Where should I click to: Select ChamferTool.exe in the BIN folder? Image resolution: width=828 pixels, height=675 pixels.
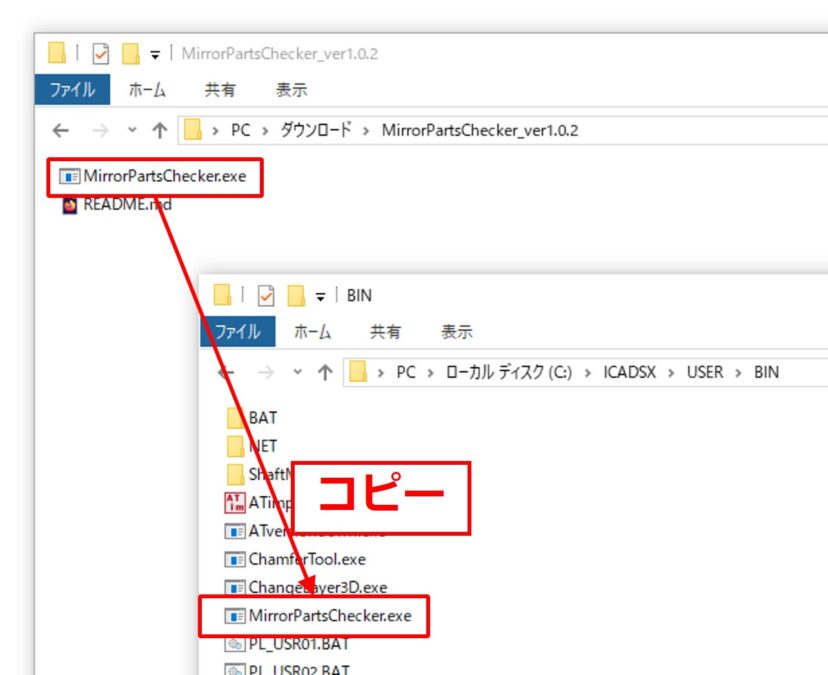point(306,559)
